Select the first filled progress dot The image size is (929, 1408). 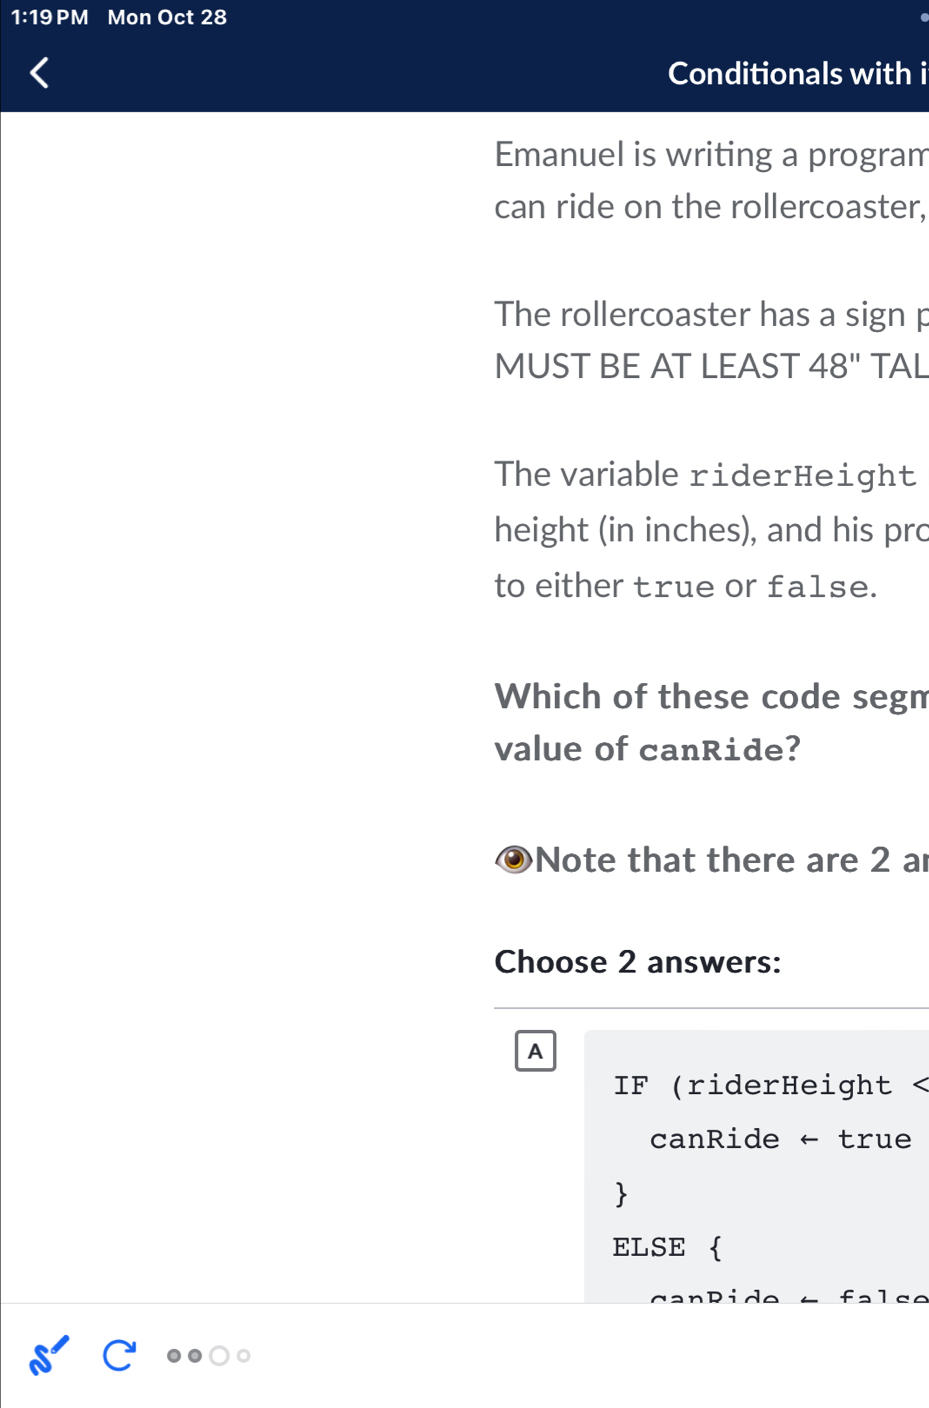172,1355
